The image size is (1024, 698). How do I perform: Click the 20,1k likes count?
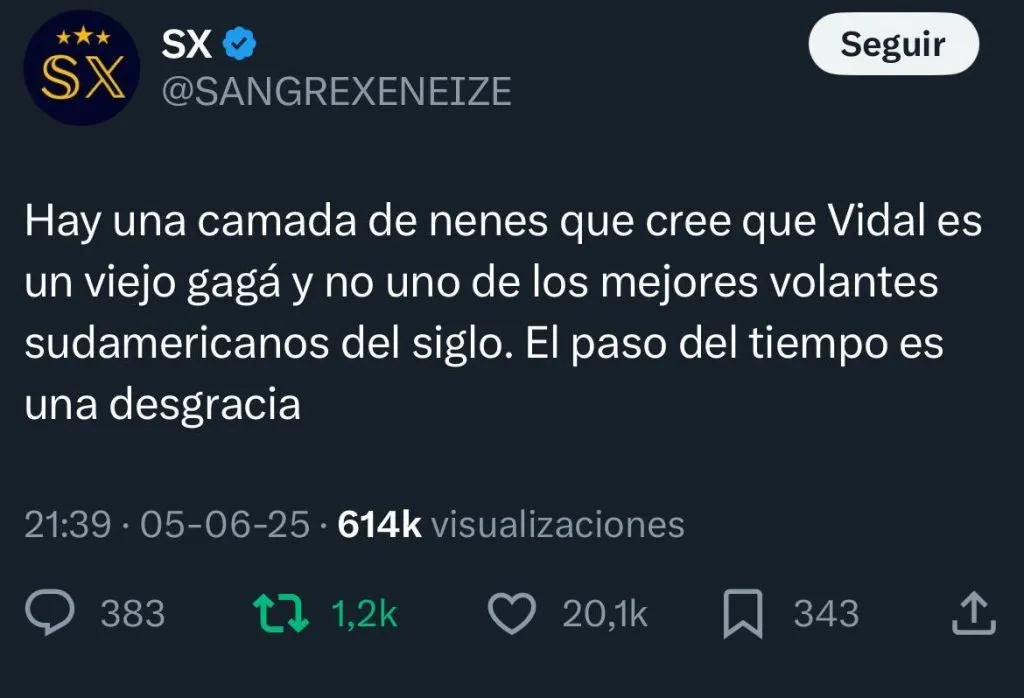(x=605, y=614)
